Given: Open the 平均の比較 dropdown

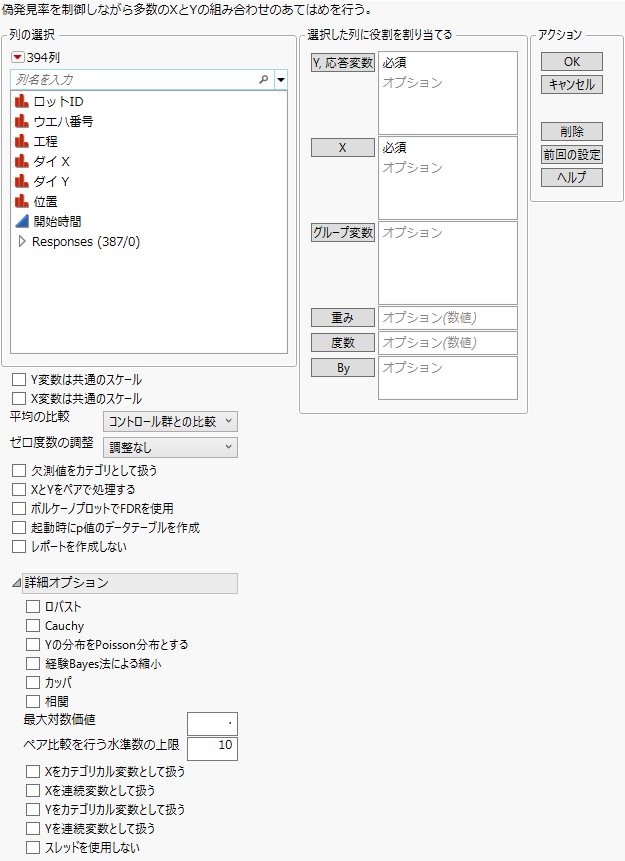Looking at the screenshot, I should pyautogui.click(x=170, y=422).
